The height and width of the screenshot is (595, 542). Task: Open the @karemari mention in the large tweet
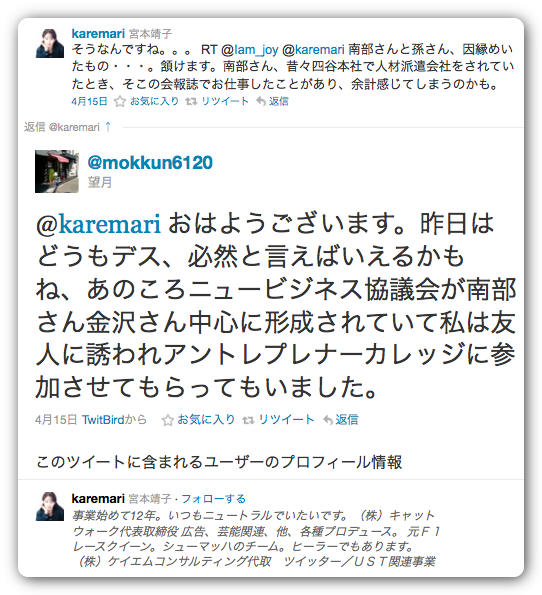point(98,224)
